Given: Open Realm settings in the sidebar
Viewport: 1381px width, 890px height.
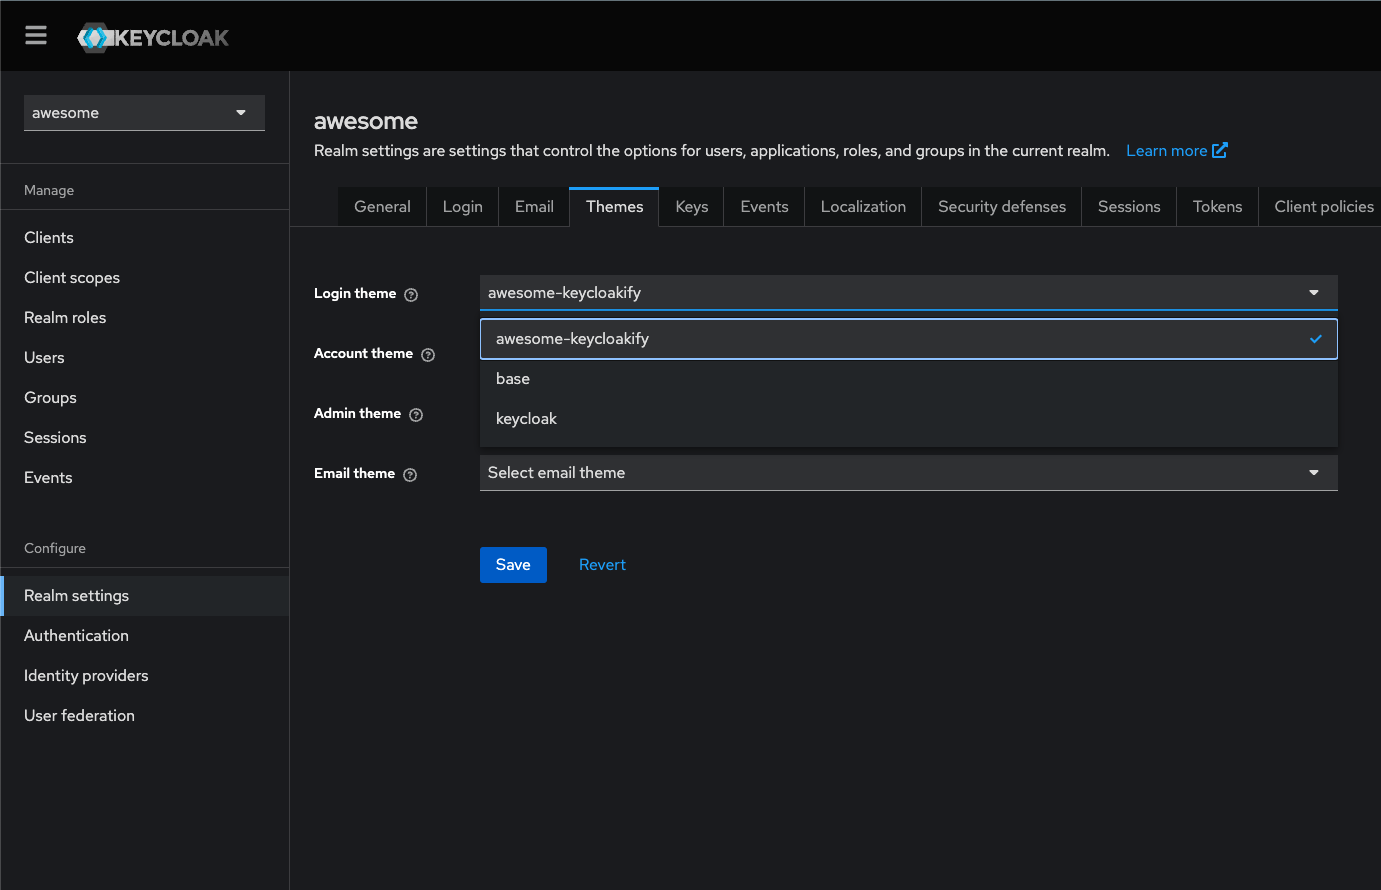Looking at the screenshot, I should pyautogui.click(x=145, y=596).
